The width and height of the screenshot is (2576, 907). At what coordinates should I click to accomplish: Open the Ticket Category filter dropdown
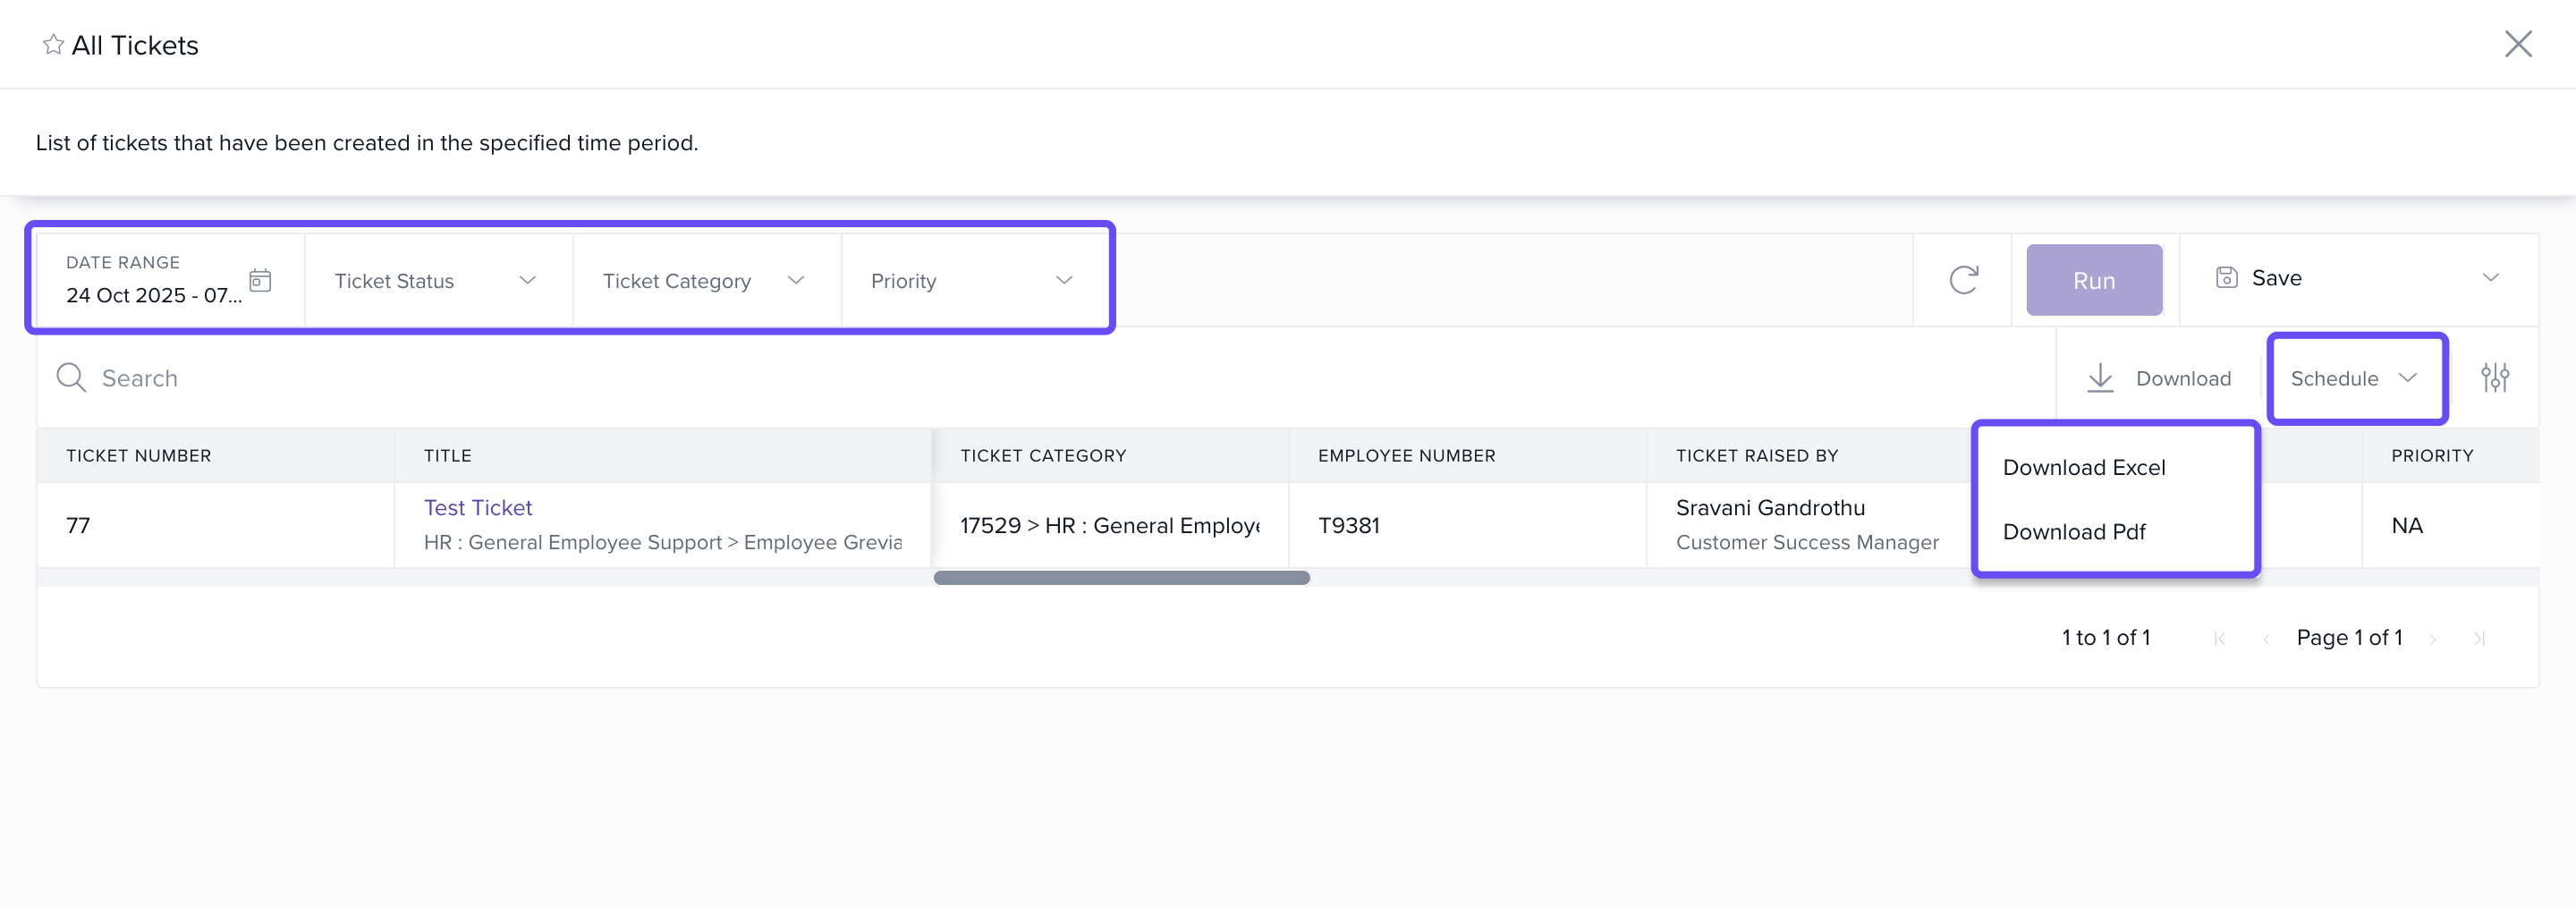coord(704,281)
